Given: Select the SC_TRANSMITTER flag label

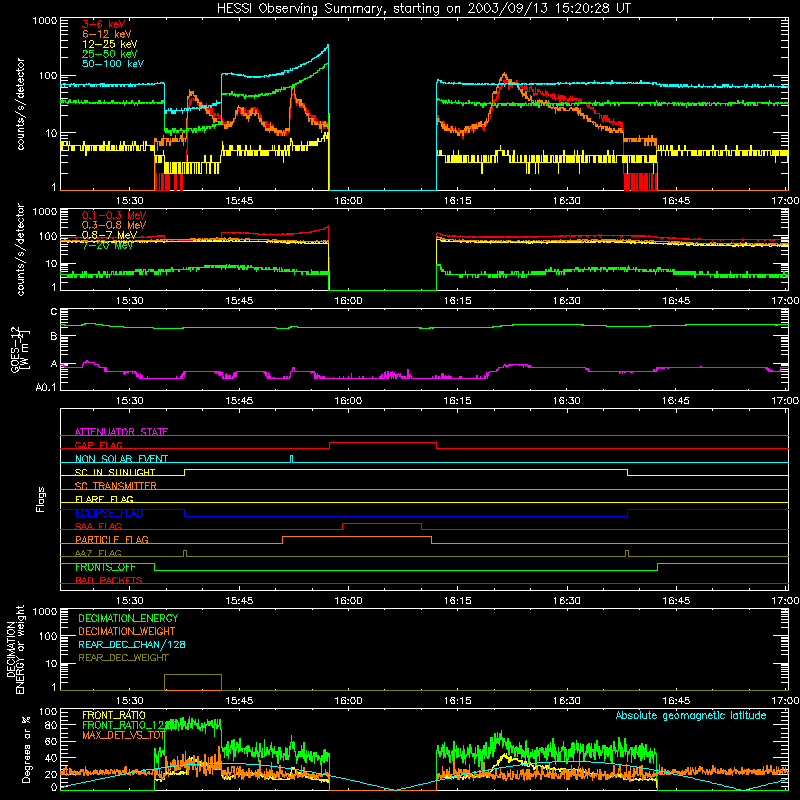Looking at the screenshot, I should coord(116,486).
